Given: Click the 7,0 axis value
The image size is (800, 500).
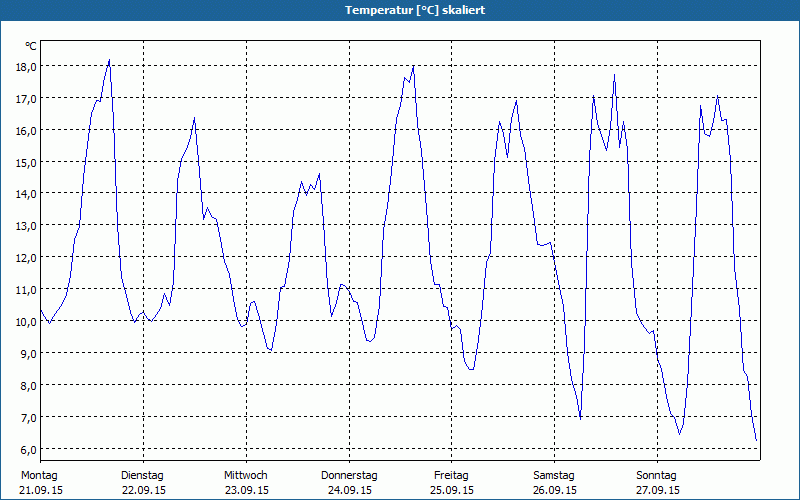Looking at the screenshot, I should tap(29, 417).
